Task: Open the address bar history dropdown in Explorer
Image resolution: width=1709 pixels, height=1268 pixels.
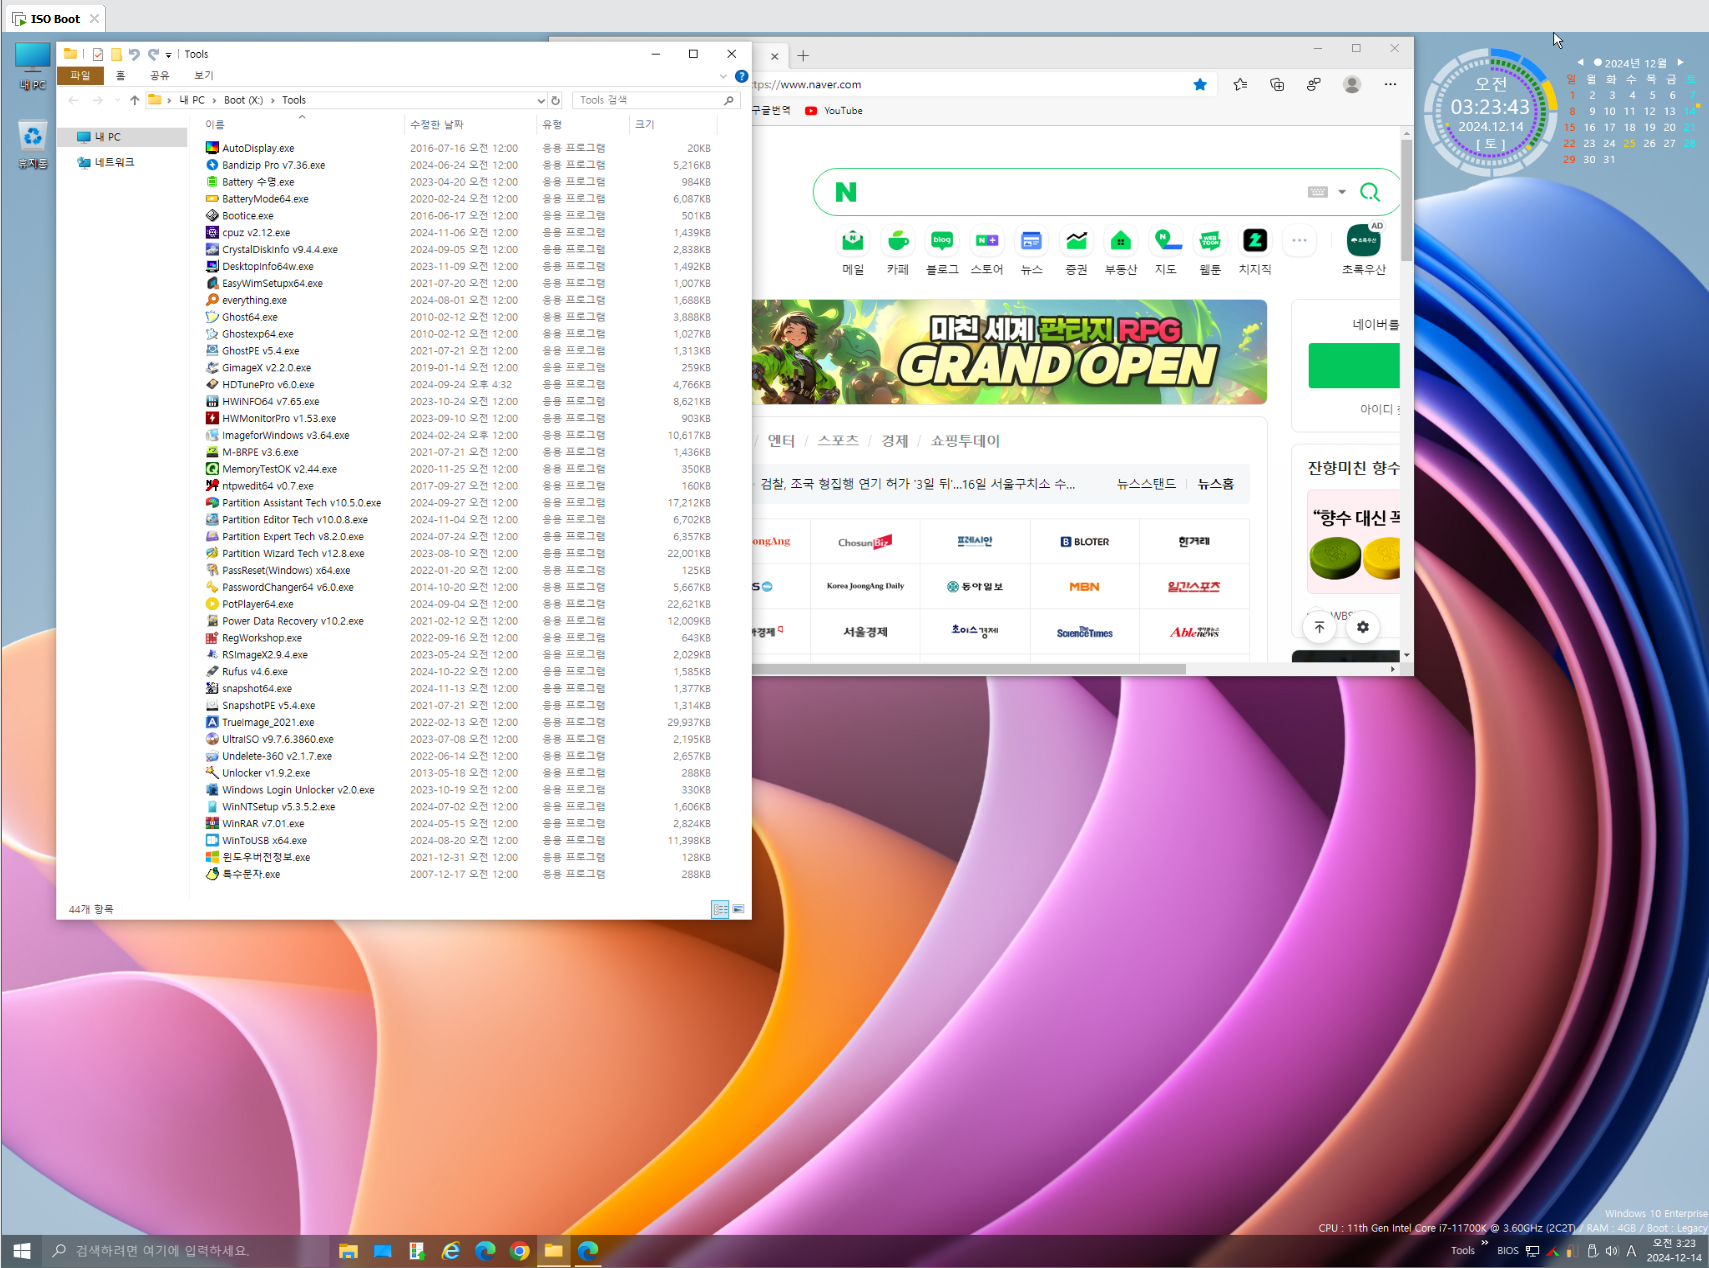Action: tap(541, 100)
